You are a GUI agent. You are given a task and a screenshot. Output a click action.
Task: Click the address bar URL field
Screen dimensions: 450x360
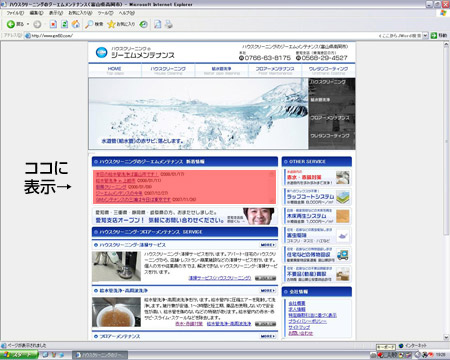(200, 35)
